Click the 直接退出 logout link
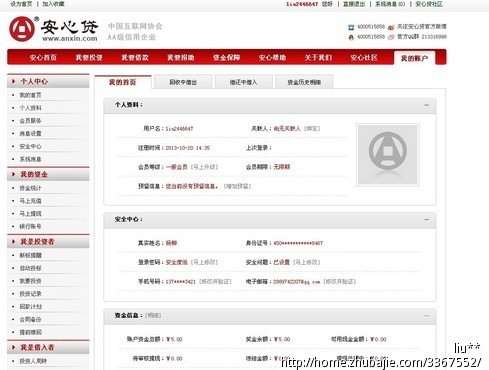The image size is (489, 370). click(354, 4)
